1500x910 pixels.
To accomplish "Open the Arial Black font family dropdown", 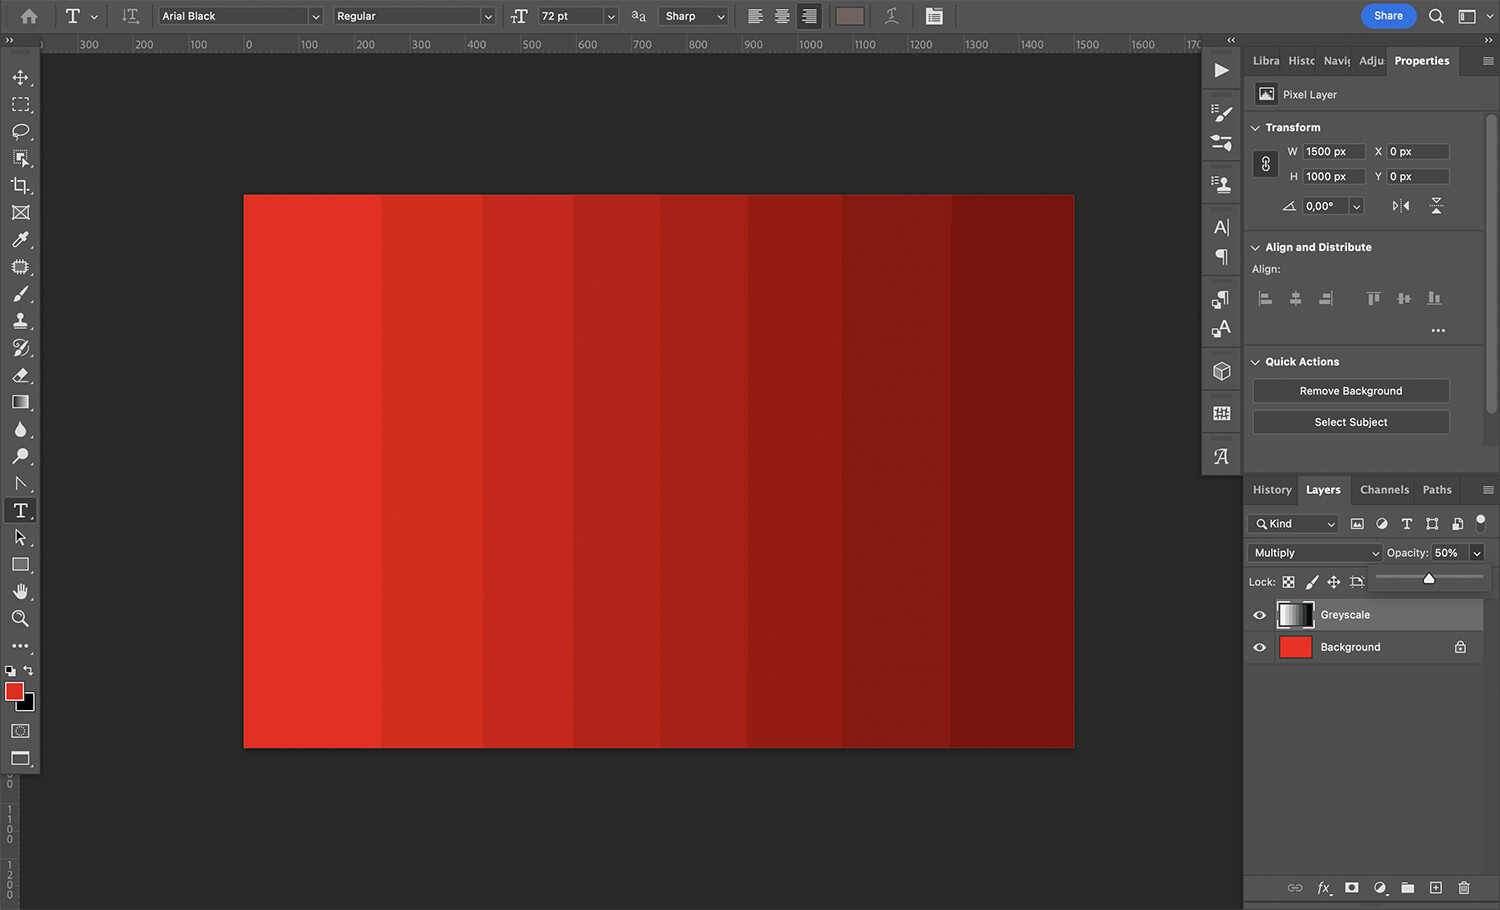I will (238, 15).
